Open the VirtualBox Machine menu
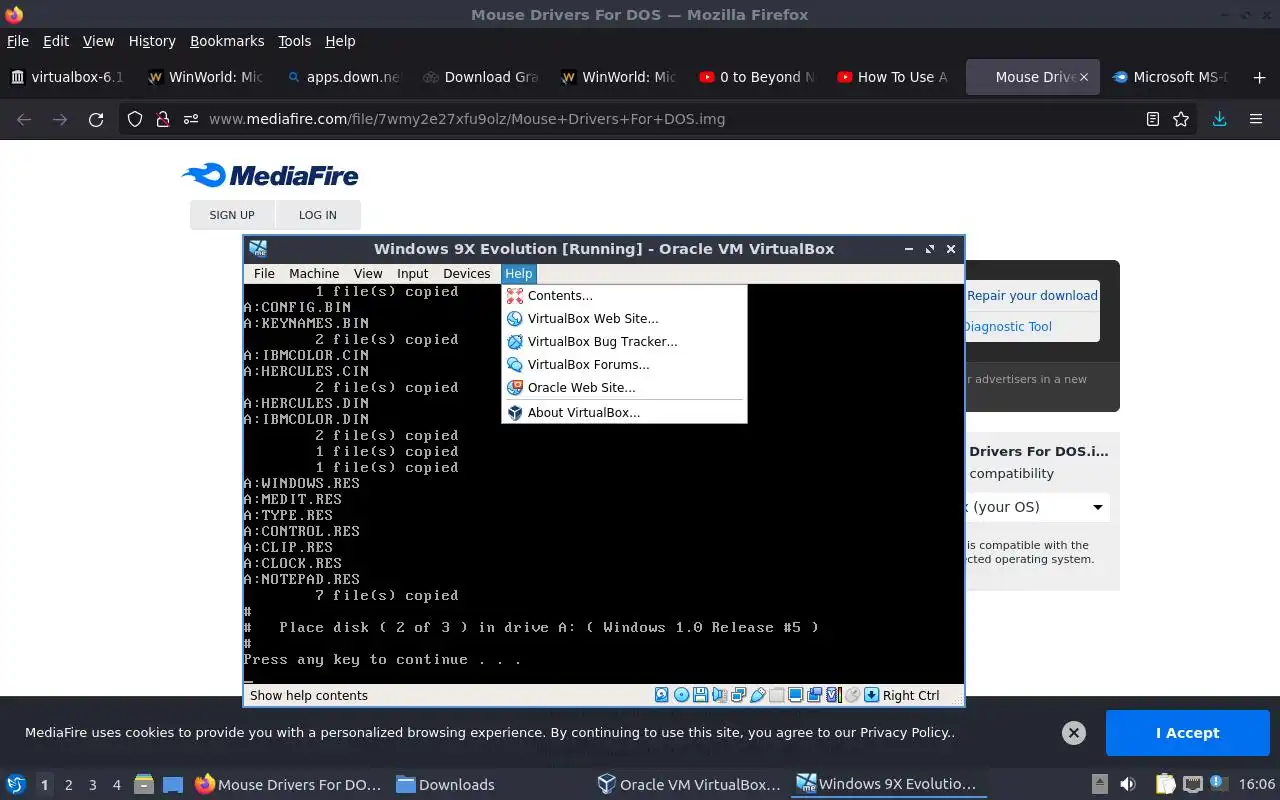The height and width of the screenshot is (800, 1280). [x=314, y=274]
